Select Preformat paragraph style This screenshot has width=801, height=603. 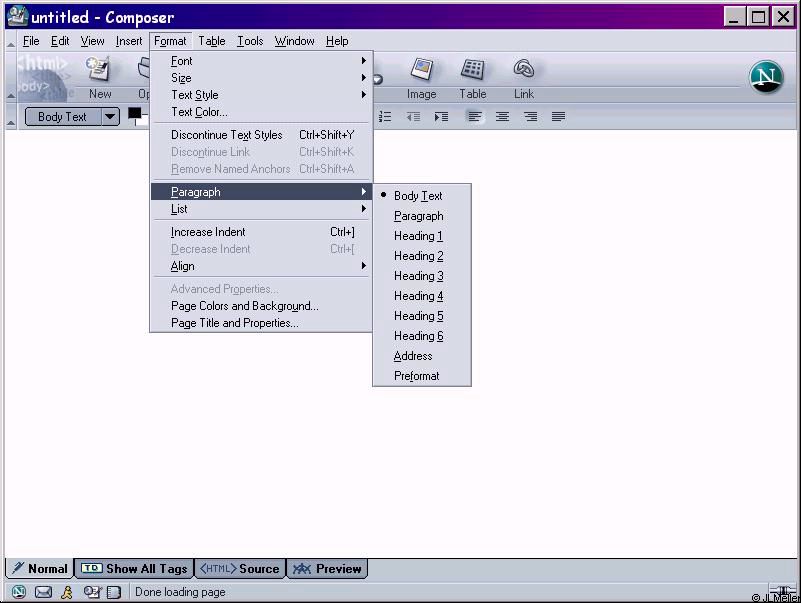(x=422, y=376)
